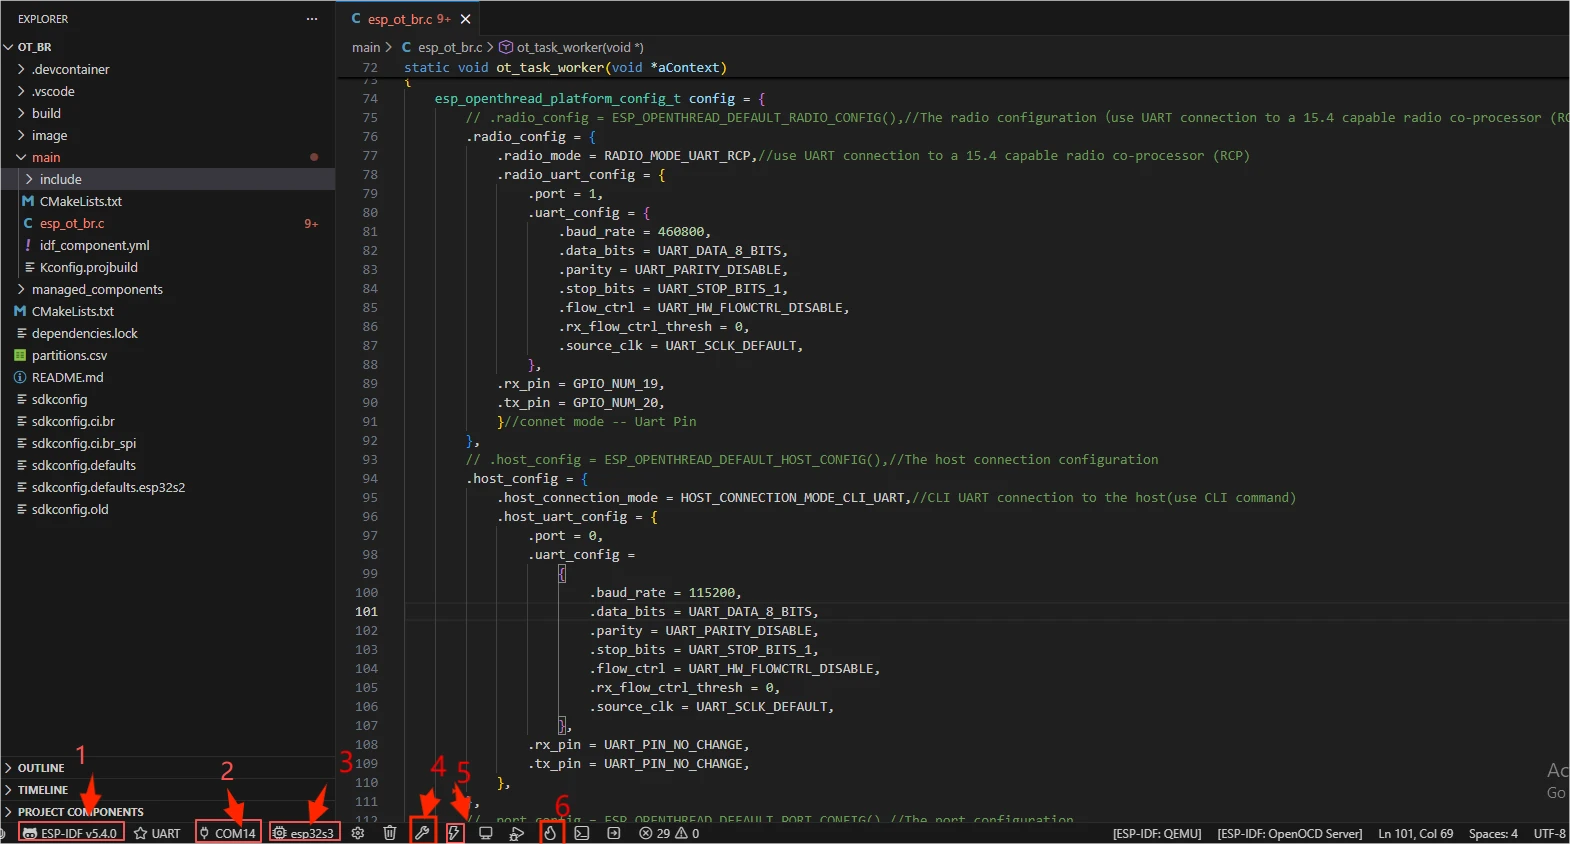Click the build, flash and monitor flame icon
Image resolution: width=1570 pixels, height=844 pixels.
550,833
